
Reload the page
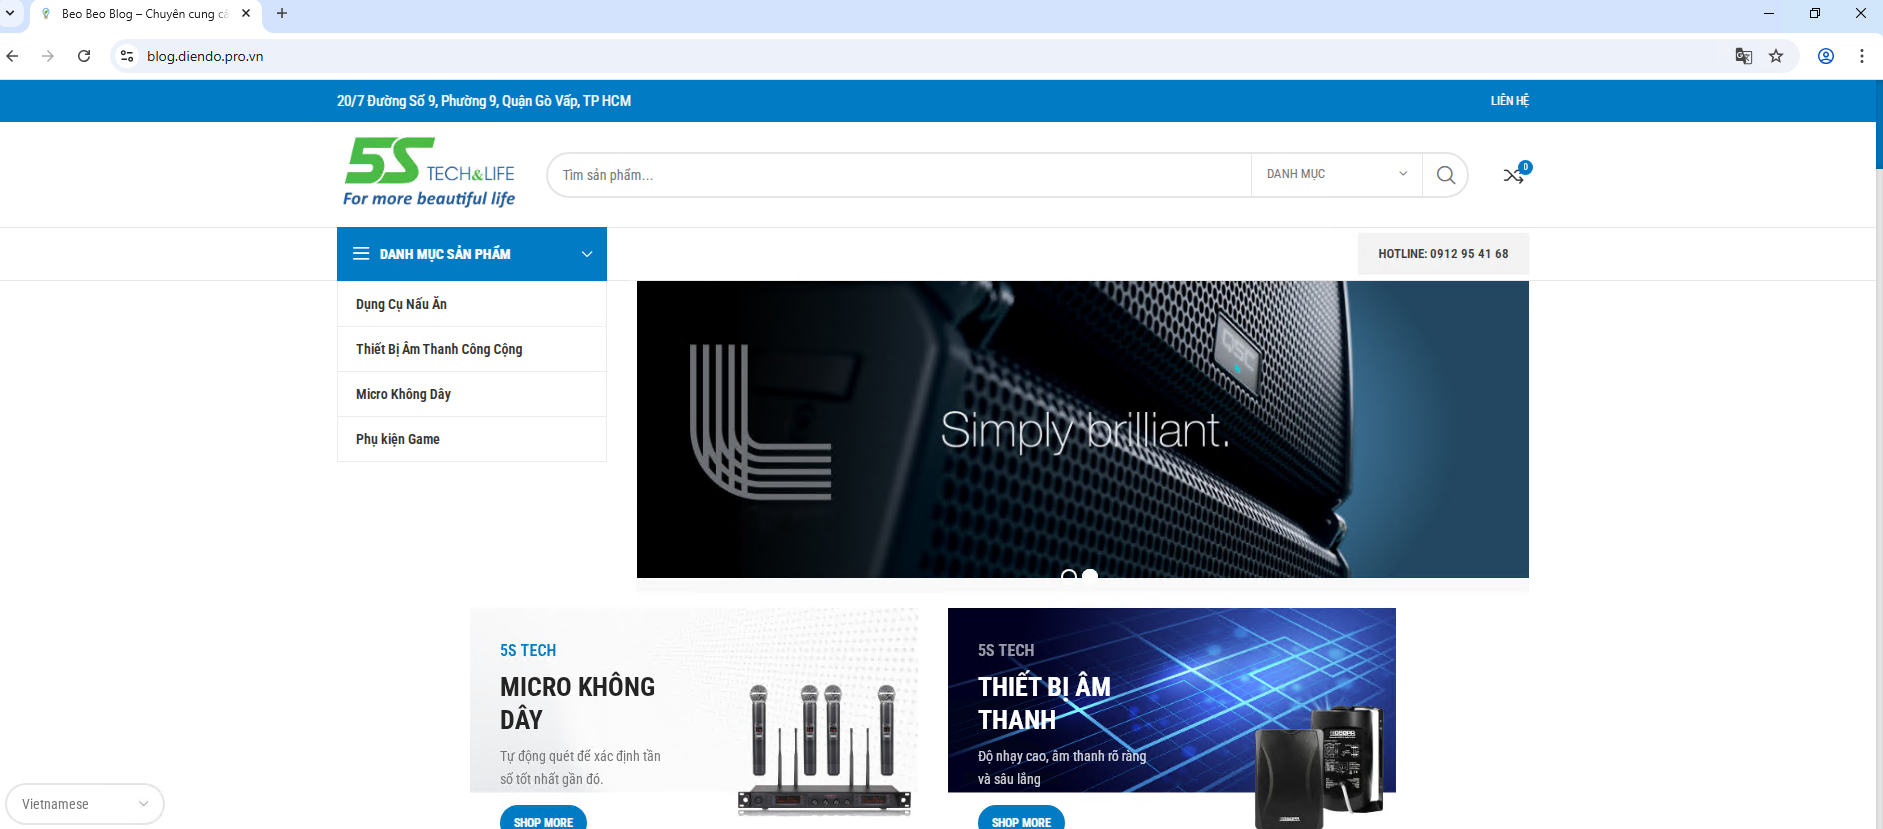pyautogui.click(x=84, y=56)
